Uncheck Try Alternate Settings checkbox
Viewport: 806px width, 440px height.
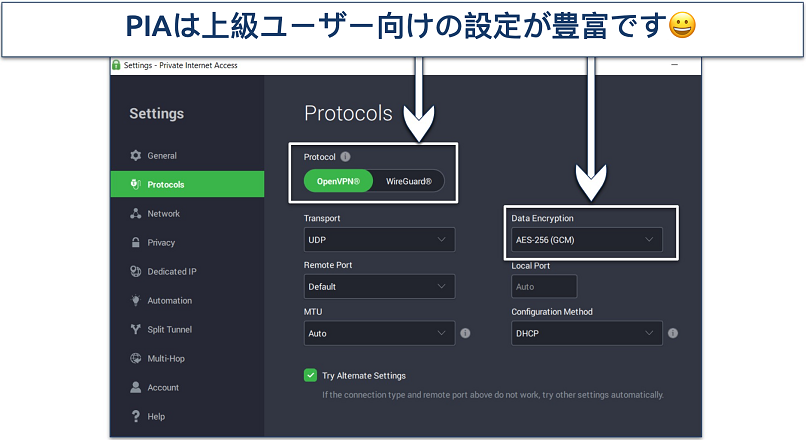310,376
